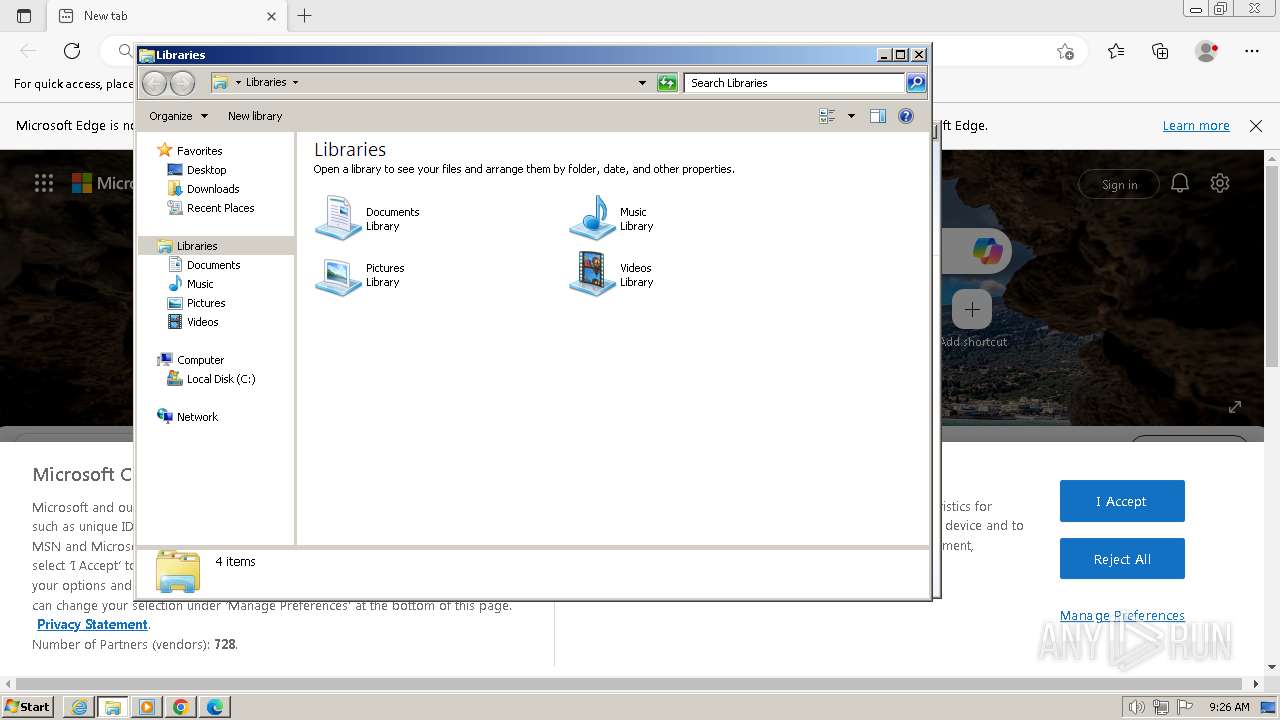Open Internet Explorer from taskbar
1280x720 pixels.
click(79, 707)
